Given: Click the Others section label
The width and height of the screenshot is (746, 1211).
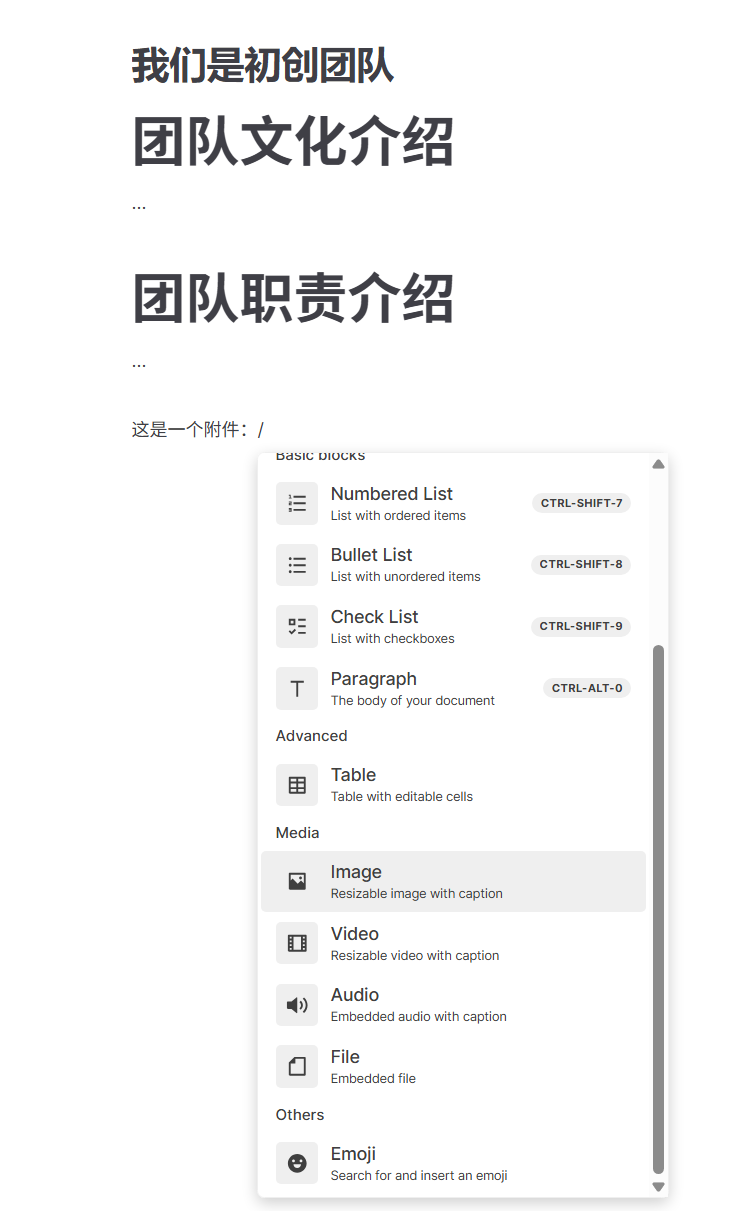Looking at the screenshot, I should pos(300,1115).
